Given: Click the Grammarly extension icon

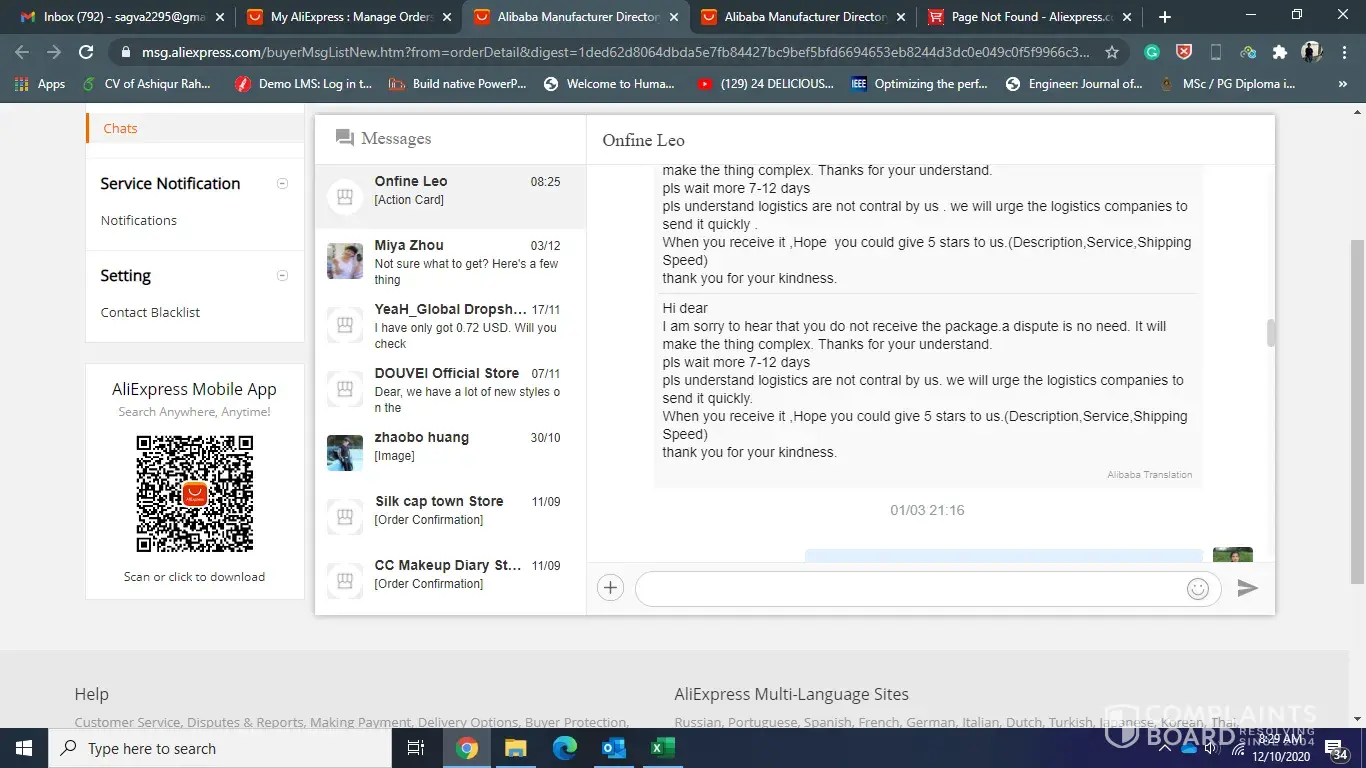Looking at the screenshot, I should coord(1152,52).
